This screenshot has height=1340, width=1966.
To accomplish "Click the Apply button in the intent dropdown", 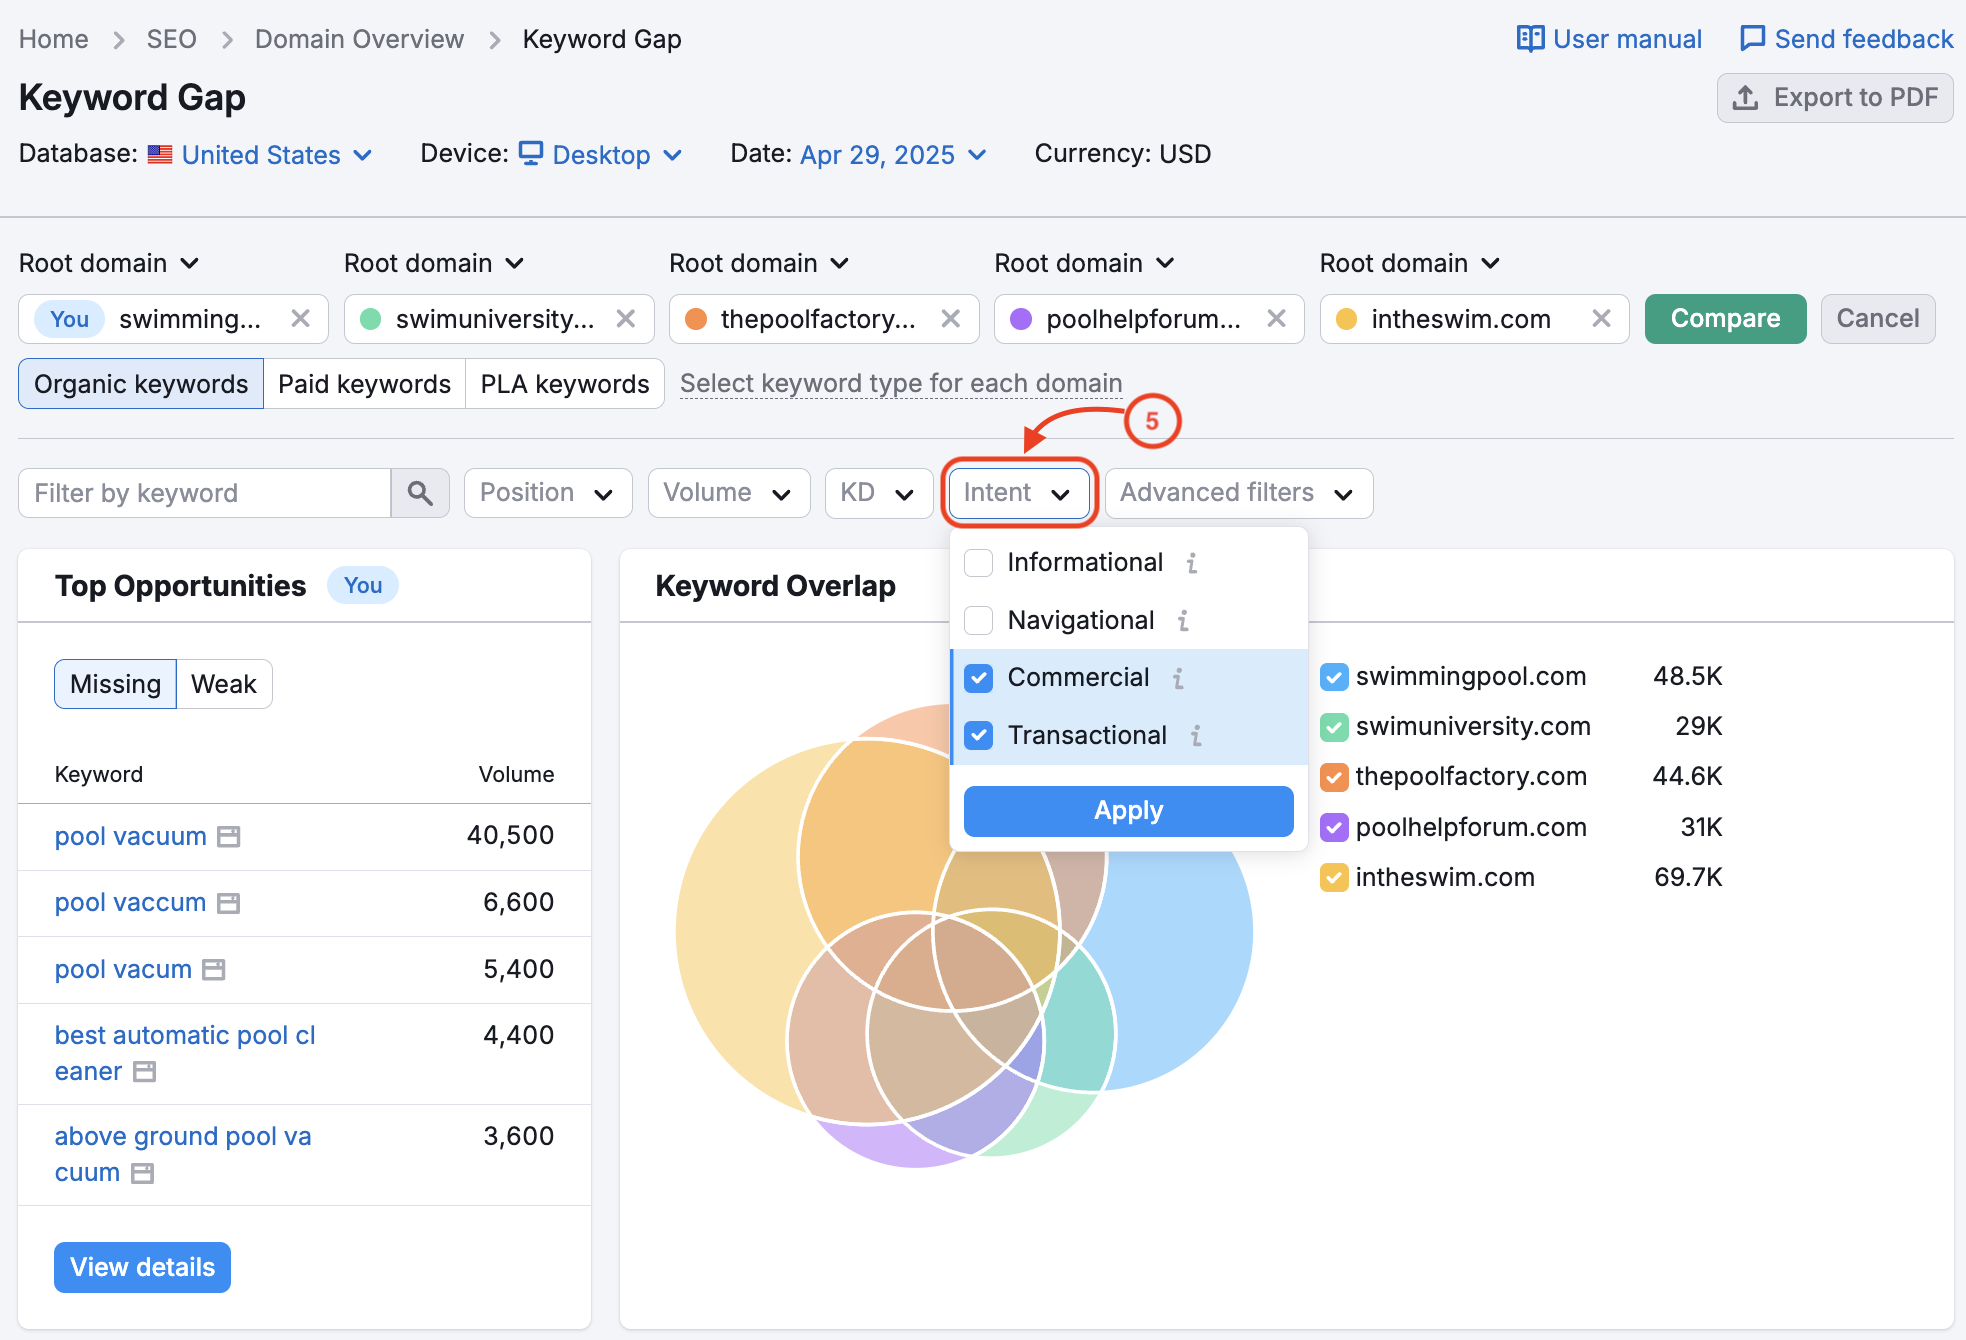I will [x=1128, y=811].
